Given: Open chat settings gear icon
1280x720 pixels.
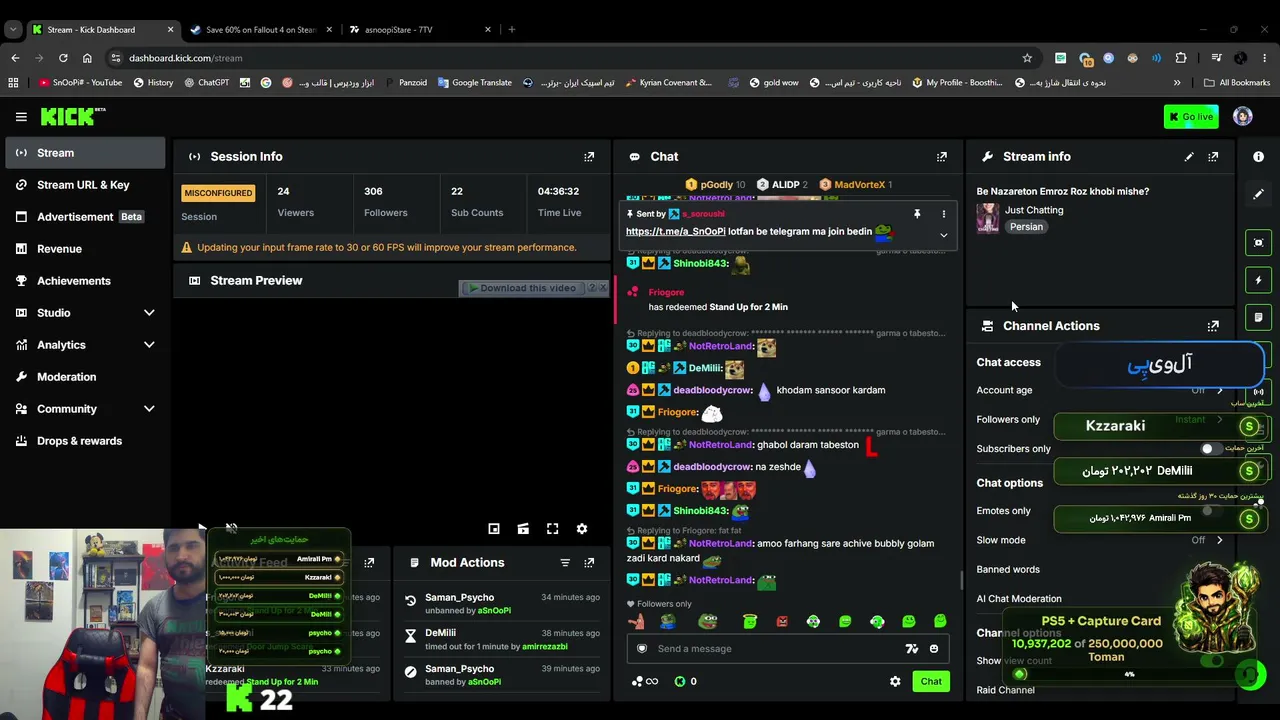Looking at the screenshot, I should click(895, 682).
